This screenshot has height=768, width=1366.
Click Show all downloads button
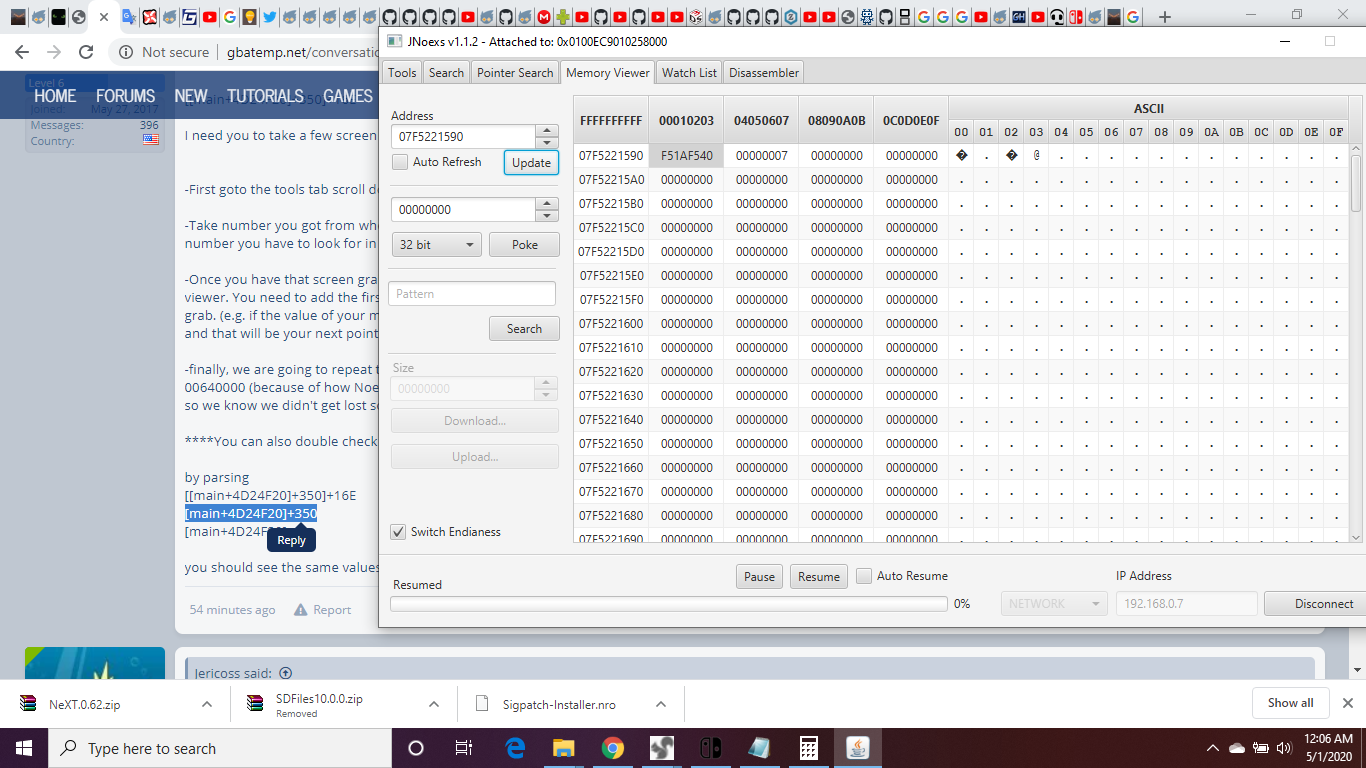1290,703
